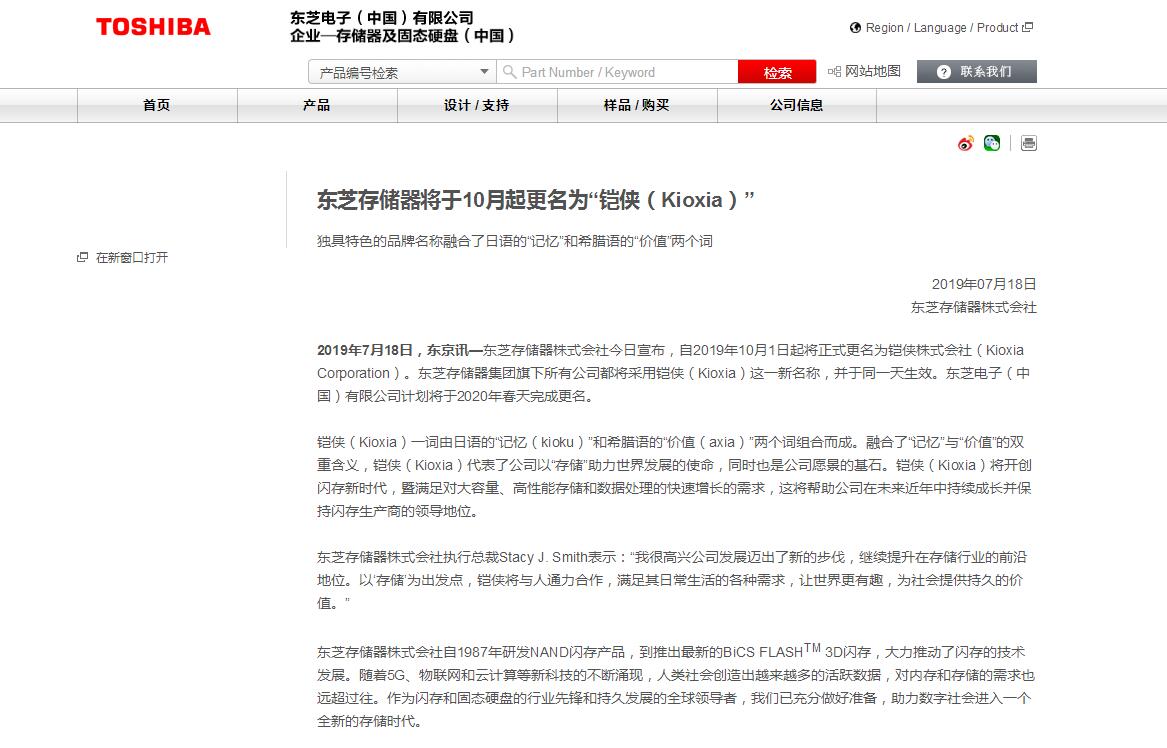Open 网站地图 sitemap link
1167x748 pixels.
[x=872, y=71]
